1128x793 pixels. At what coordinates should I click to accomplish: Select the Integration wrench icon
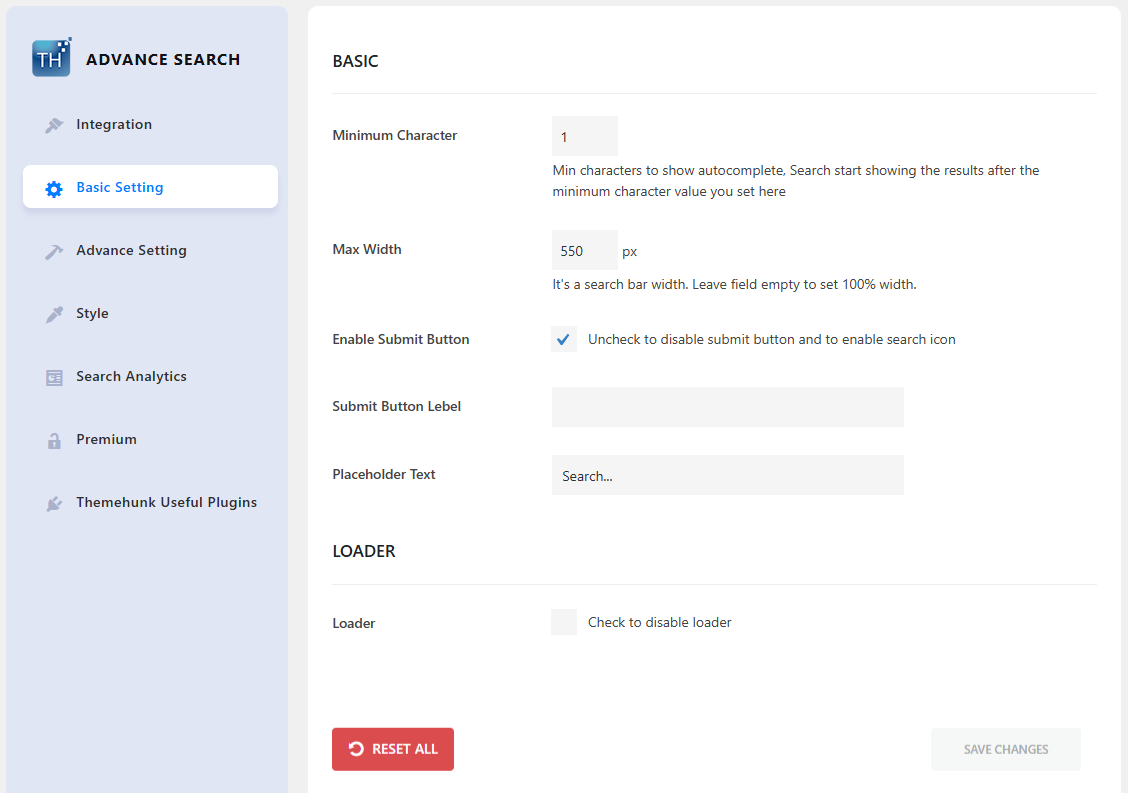point(54,124)
